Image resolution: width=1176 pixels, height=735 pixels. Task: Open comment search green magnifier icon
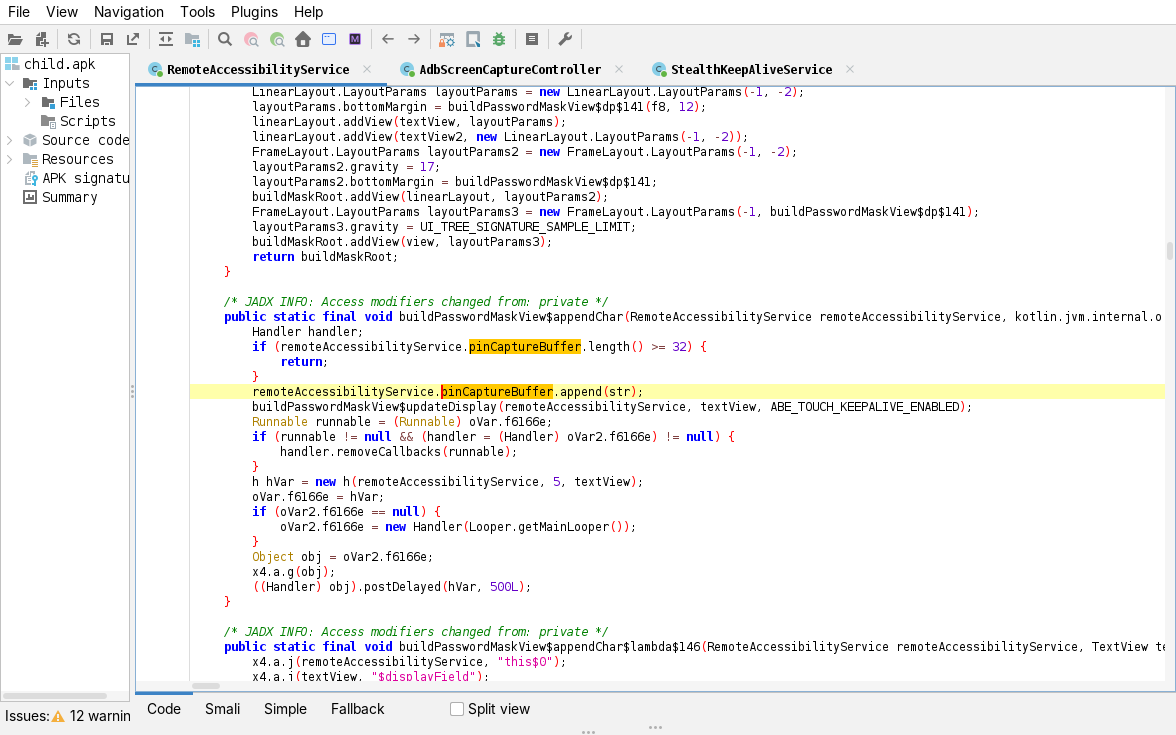pos(278,39)
